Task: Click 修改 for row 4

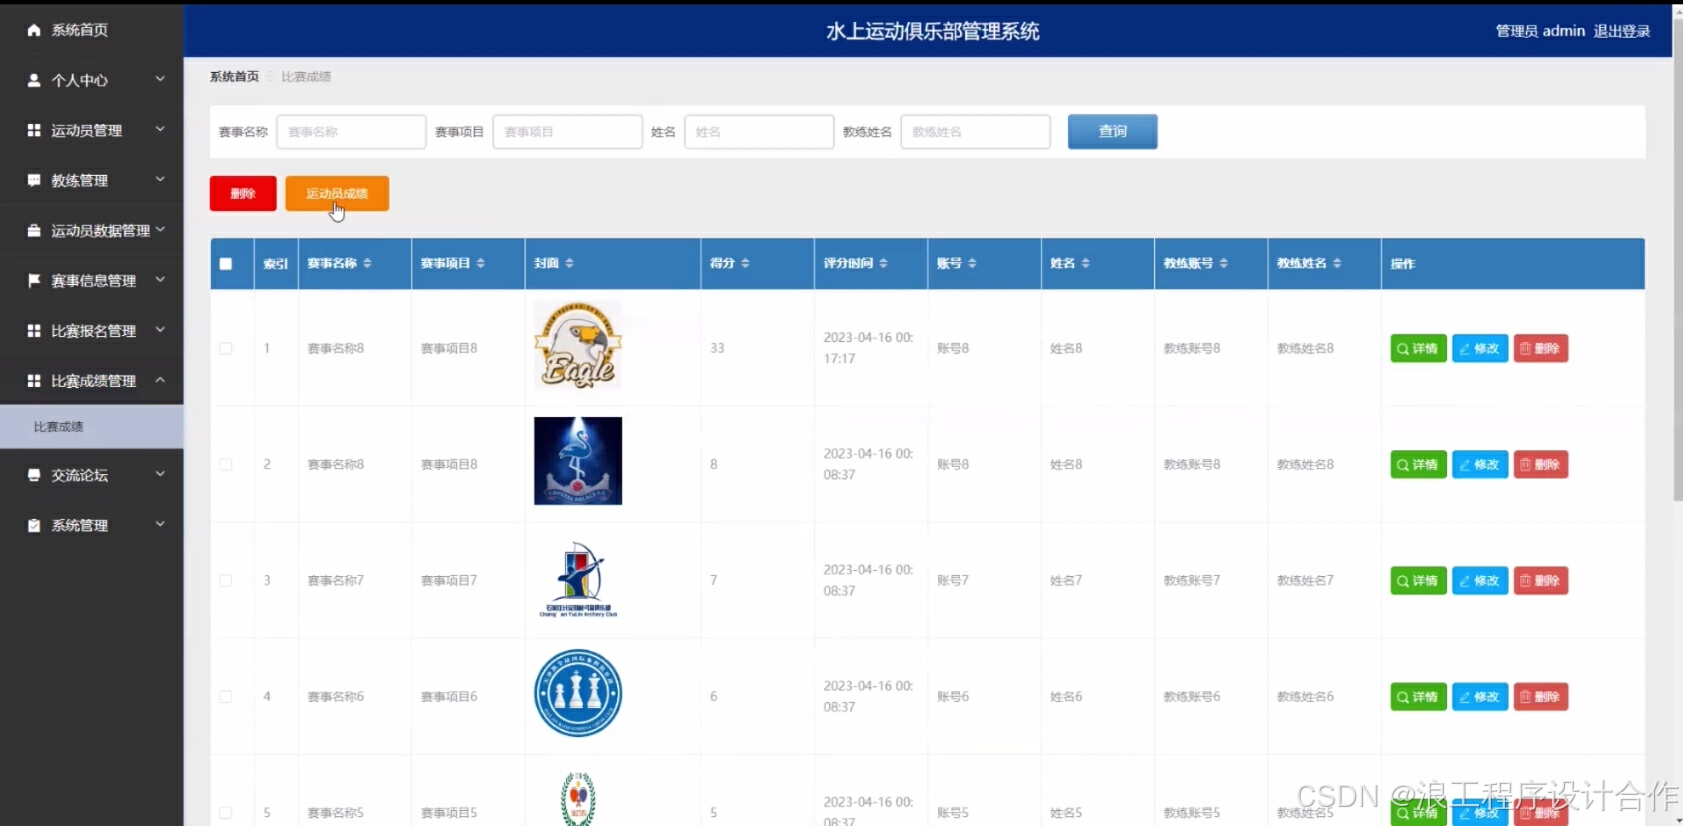Action: pos(1480,696)
